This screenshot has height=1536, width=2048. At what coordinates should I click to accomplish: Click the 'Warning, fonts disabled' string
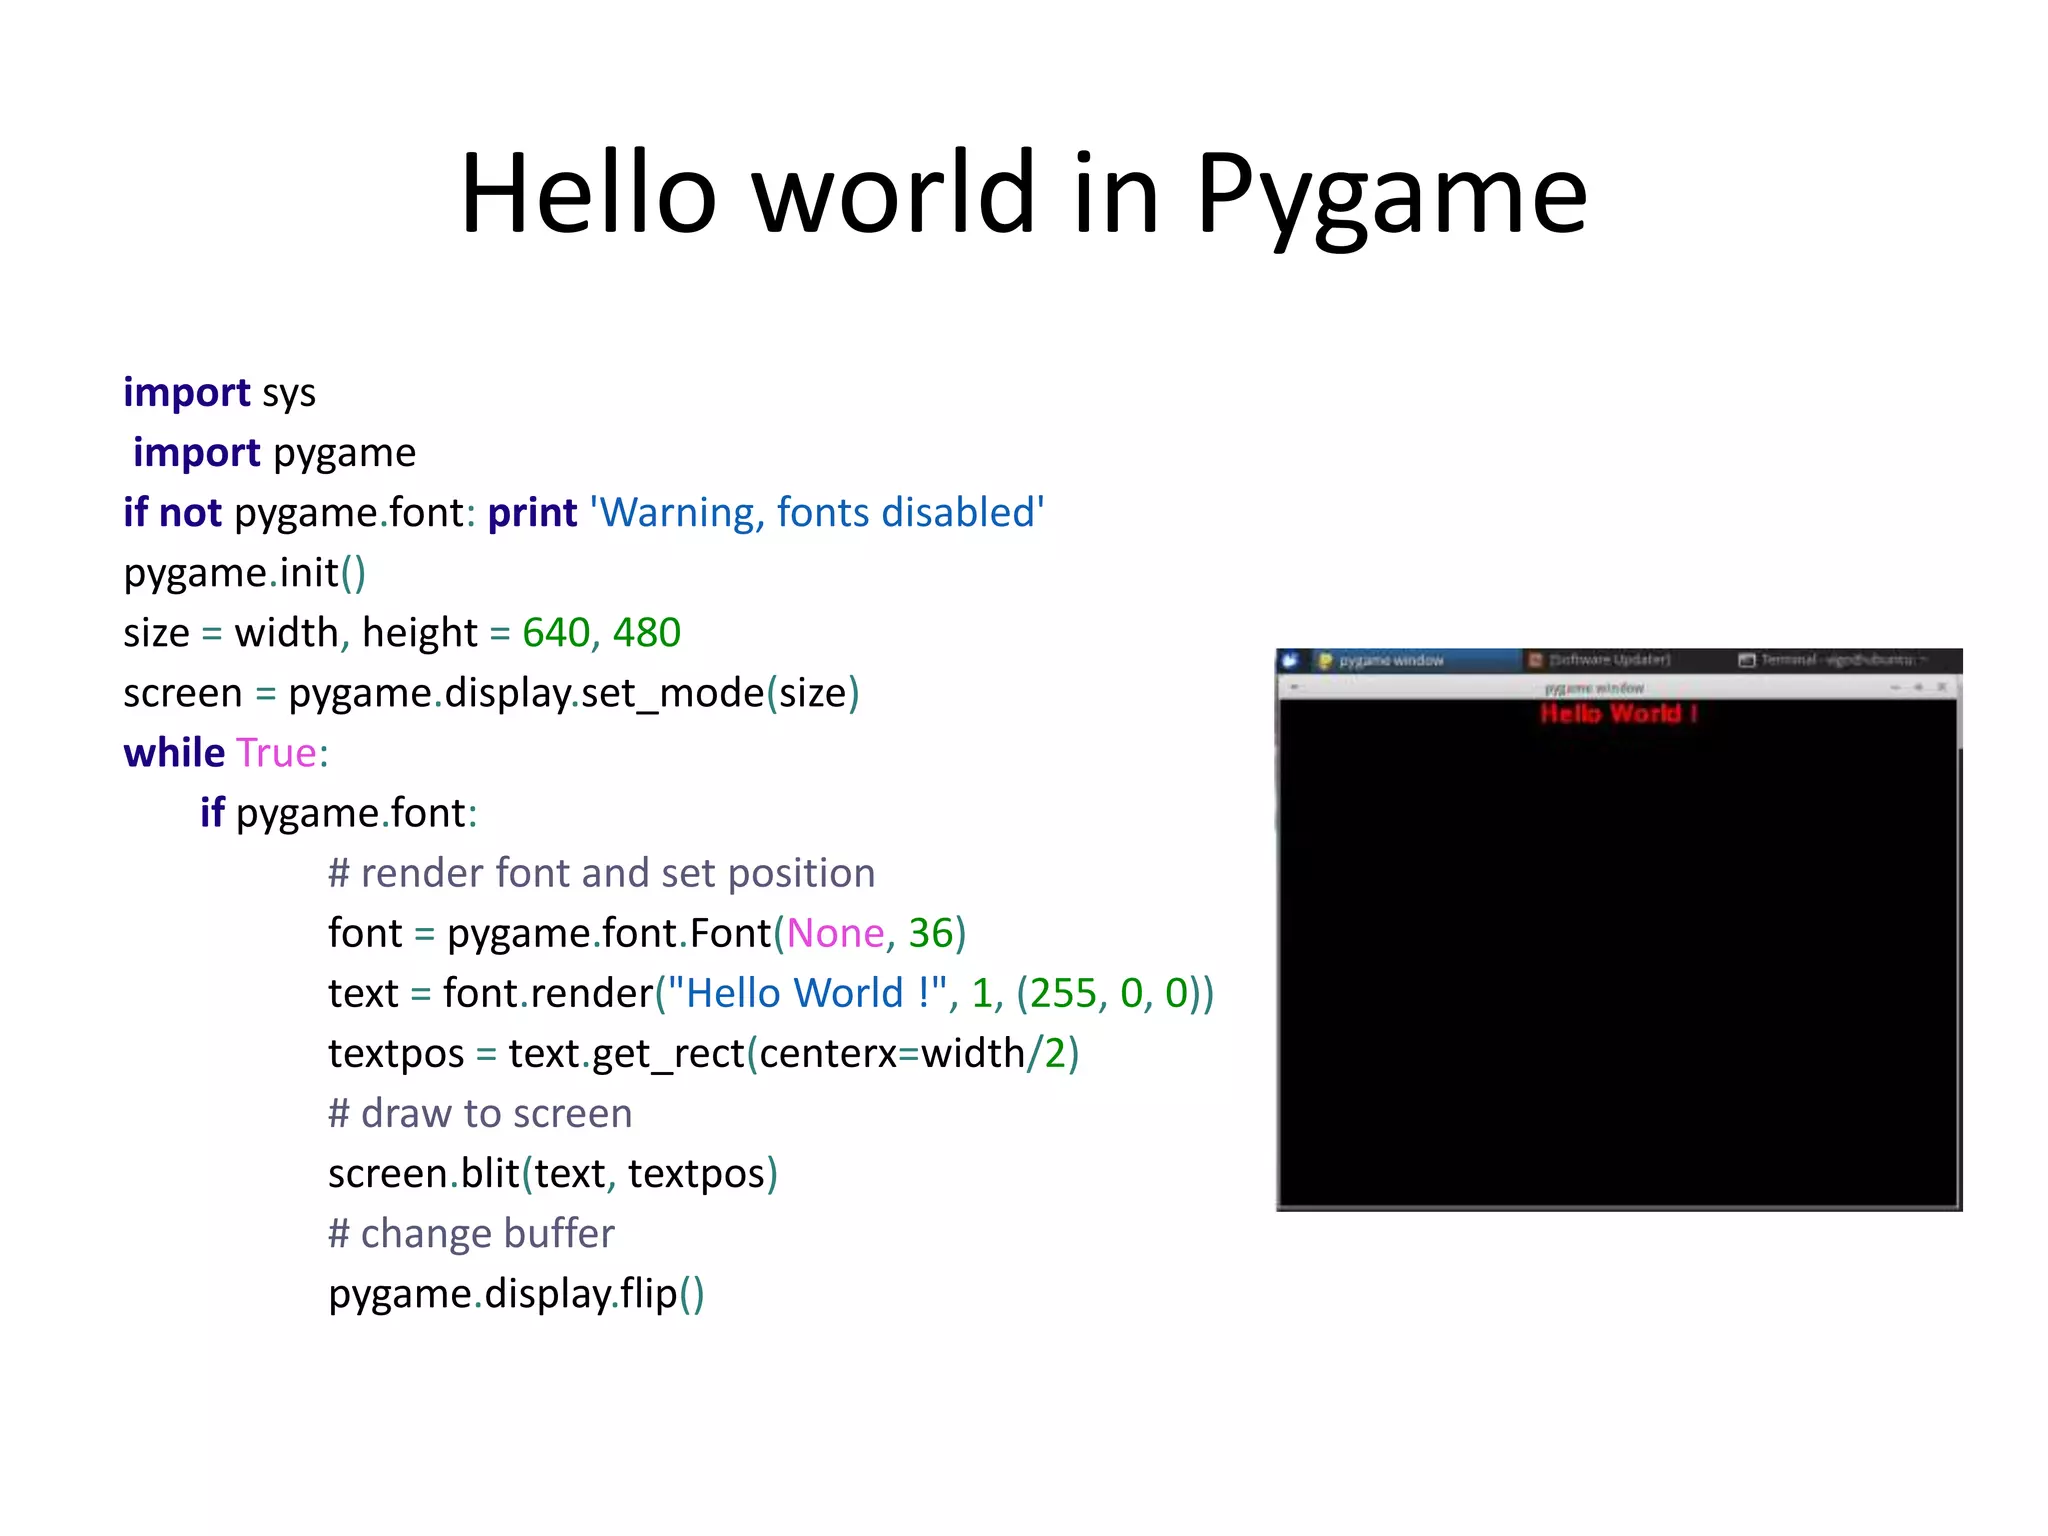point(817,513)
